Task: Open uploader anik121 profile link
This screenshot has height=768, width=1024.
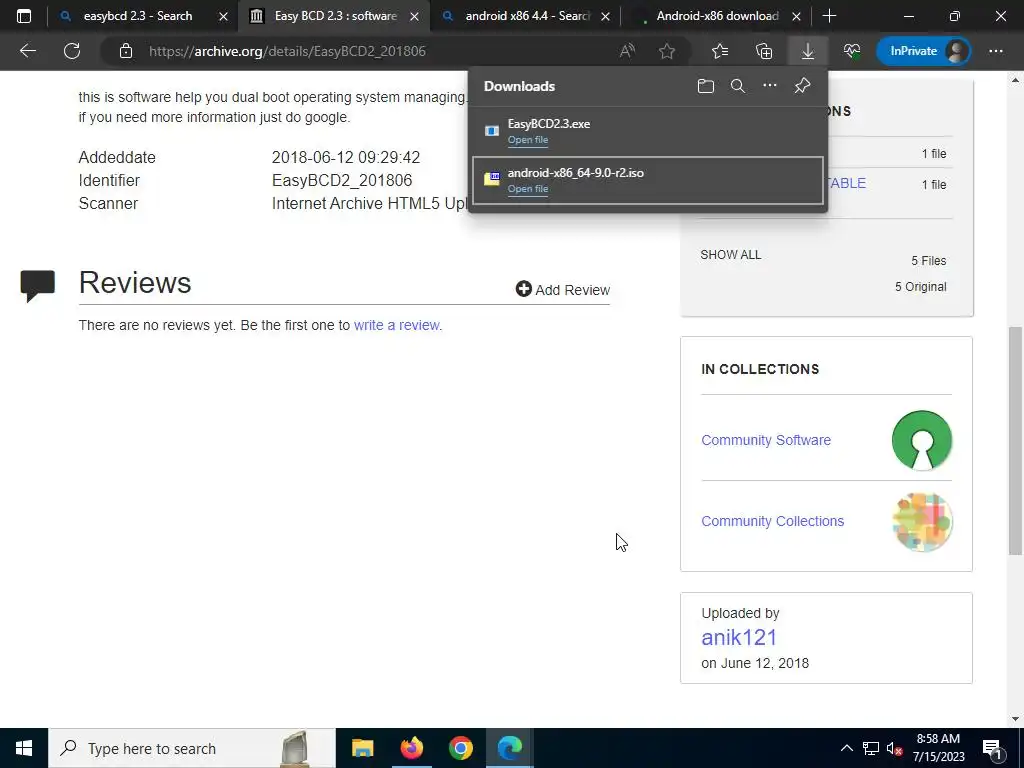Action: coord(739,637)
